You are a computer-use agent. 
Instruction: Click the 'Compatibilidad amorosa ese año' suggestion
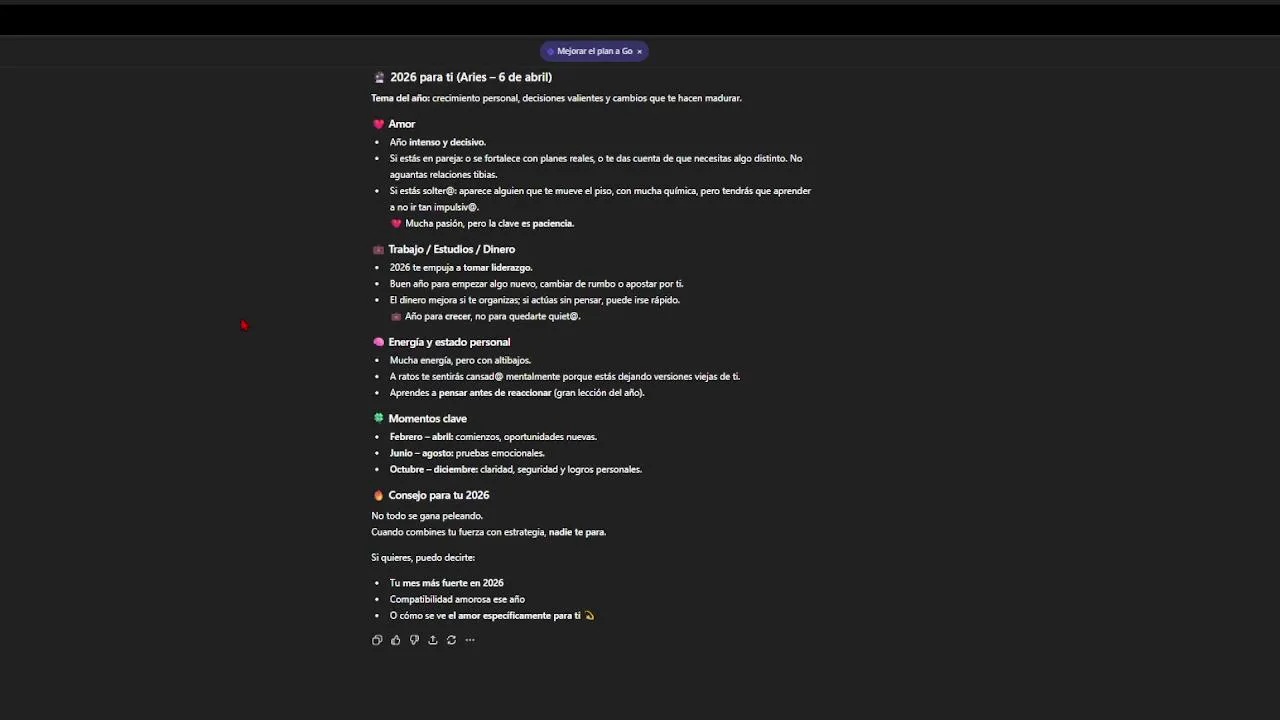coord(457,599)
